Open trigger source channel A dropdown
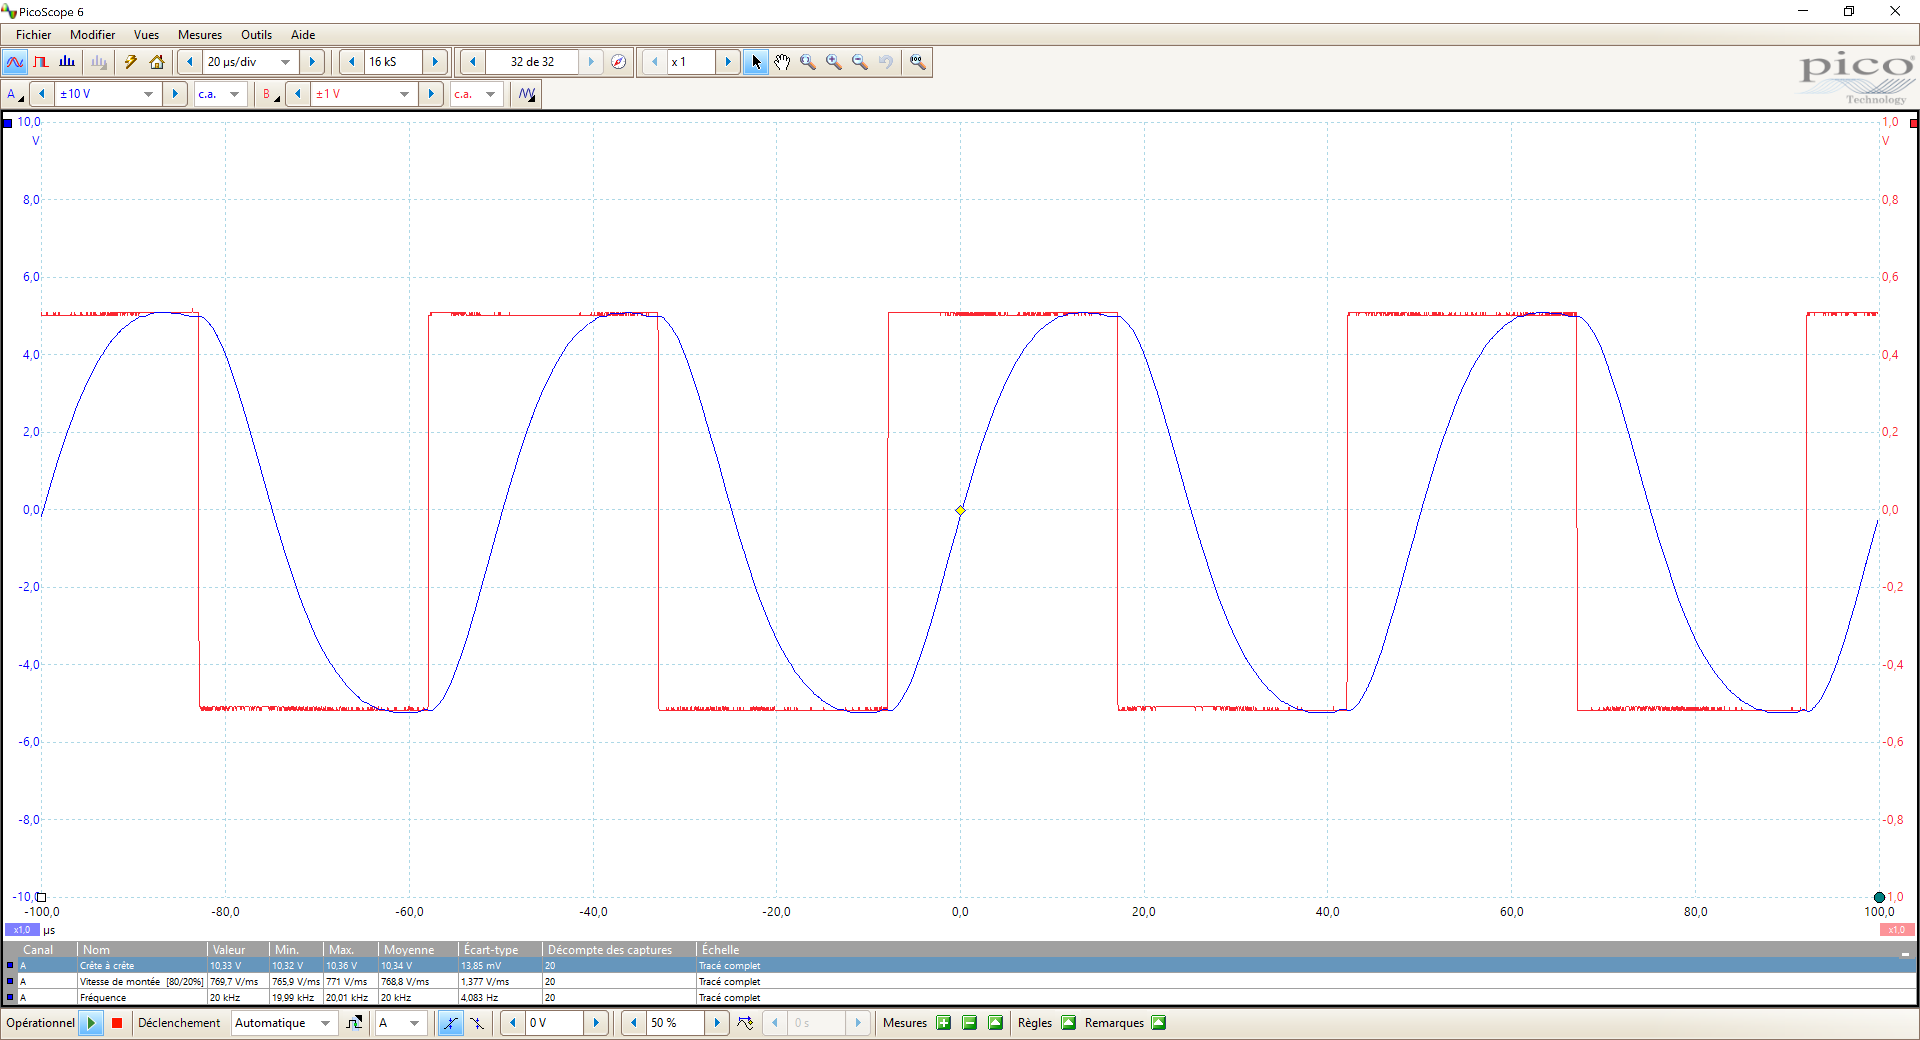 [415, 1023]
